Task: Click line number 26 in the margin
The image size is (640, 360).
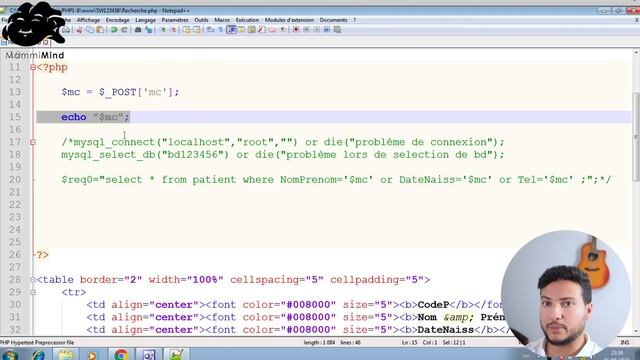Action: point(15,255)
